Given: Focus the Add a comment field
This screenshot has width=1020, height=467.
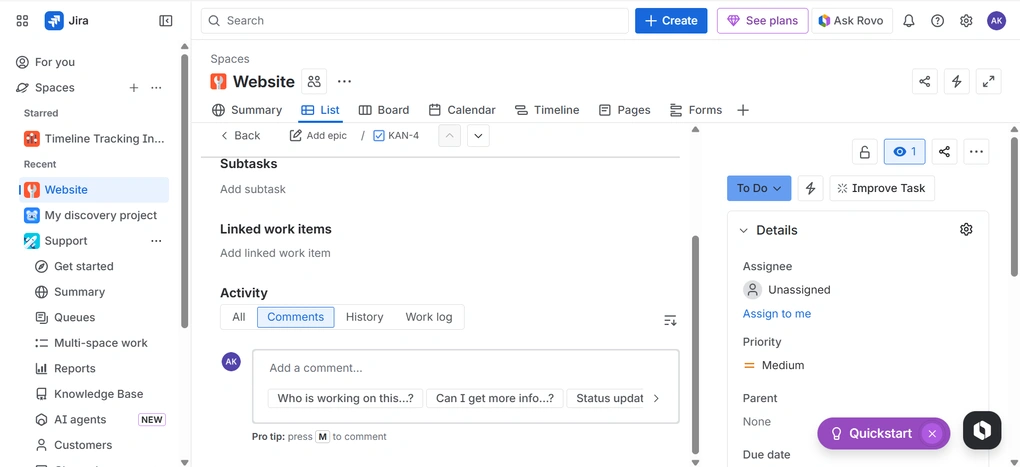Looking at the screenshot, I should pyautogui.click(x=465, y=368).
